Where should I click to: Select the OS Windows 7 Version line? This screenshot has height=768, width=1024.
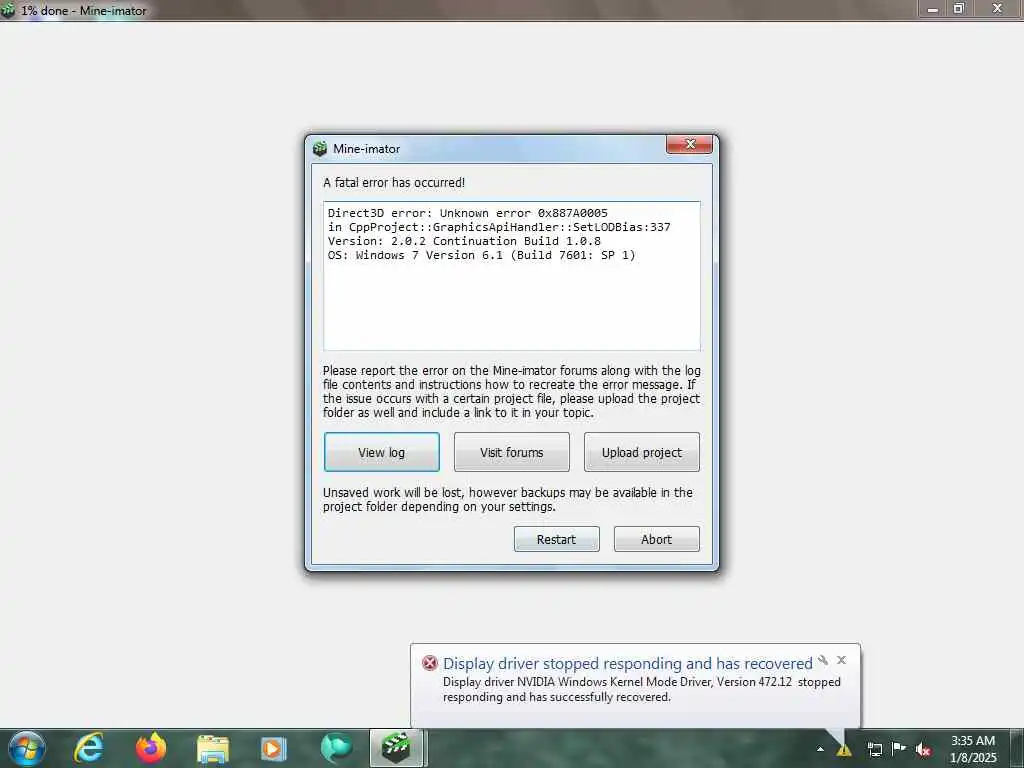pyautogui.click(x=481, y=255)
